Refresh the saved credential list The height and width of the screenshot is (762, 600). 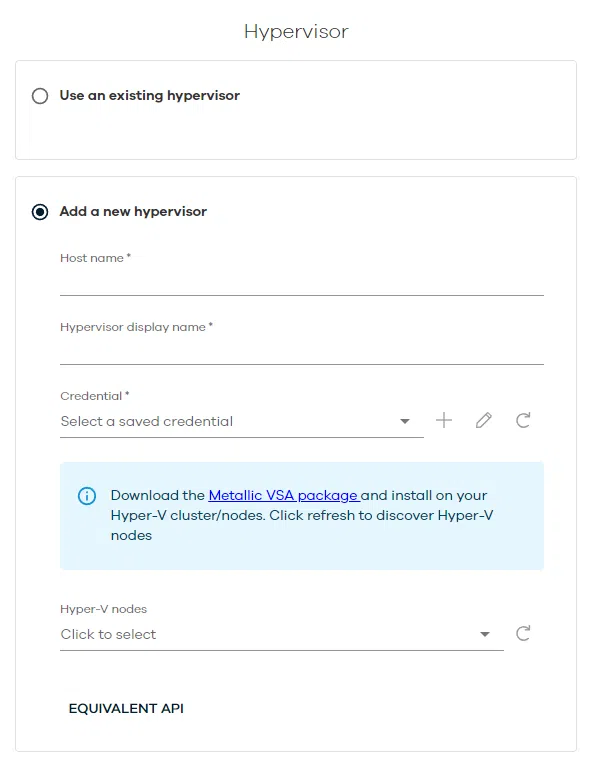tap(523, 421)
